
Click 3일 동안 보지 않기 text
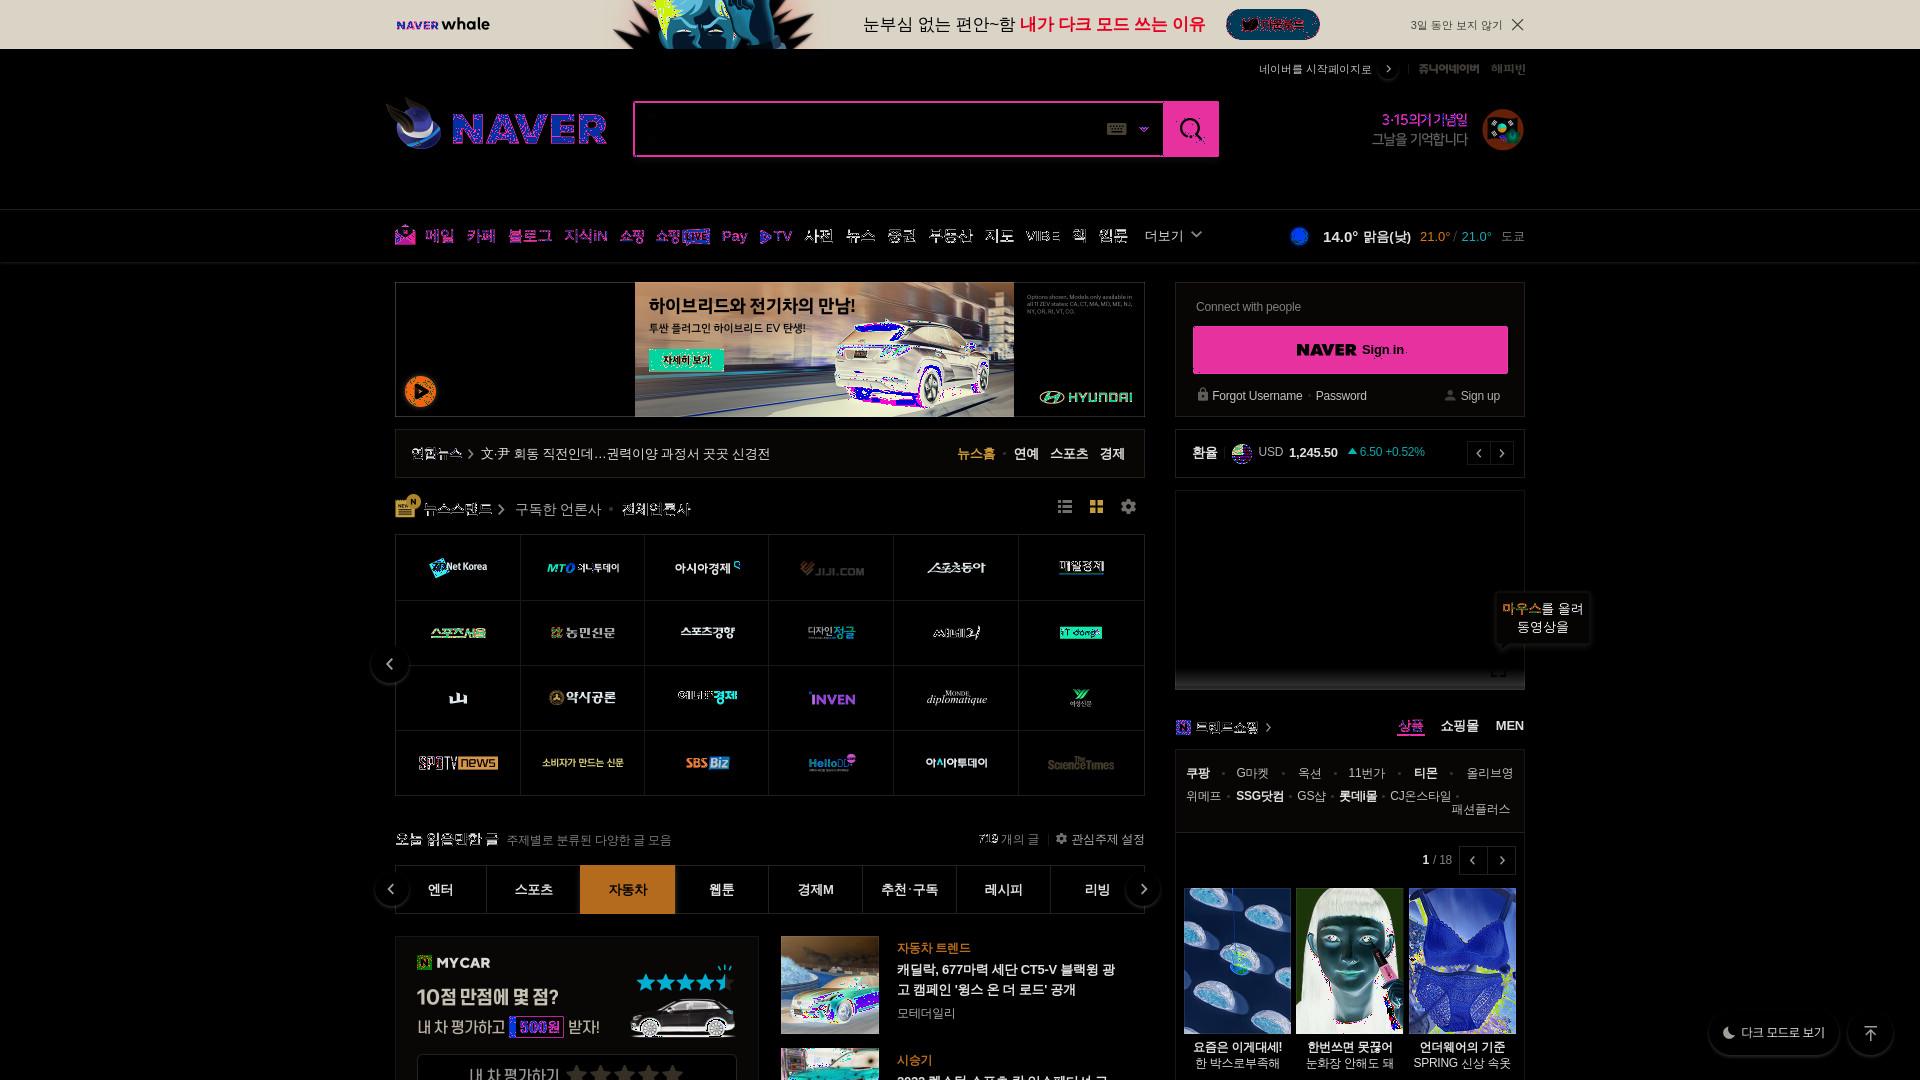pos(1456,25)
